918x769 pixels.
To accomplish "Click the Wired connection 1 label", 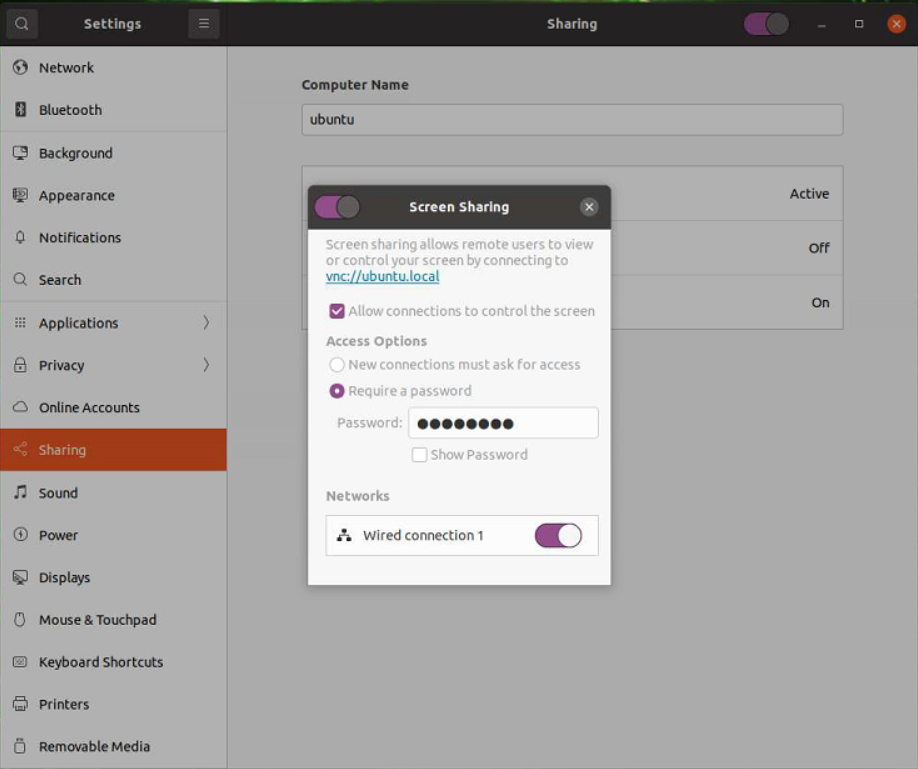I will [423, 535].
